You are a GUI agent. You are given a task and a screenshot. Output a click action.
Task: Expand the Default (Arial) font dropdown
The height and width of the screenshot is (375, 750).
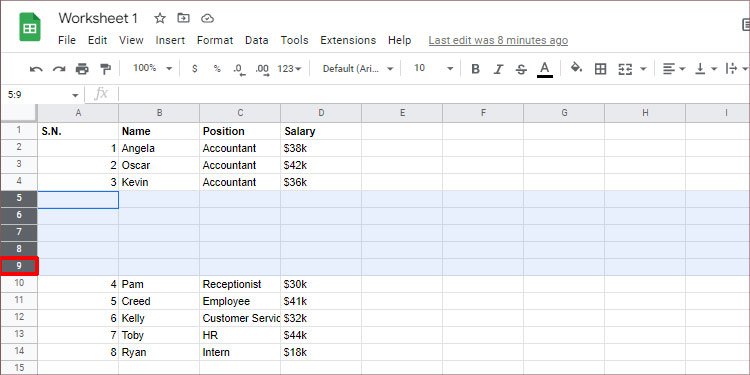[x=358, y=69]
